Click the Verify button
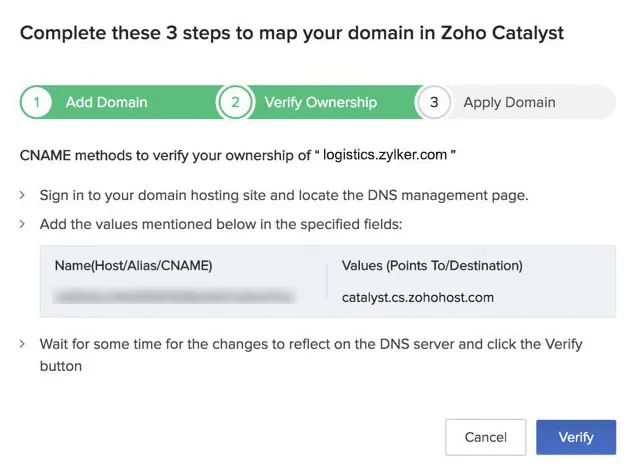 (576, 437)
